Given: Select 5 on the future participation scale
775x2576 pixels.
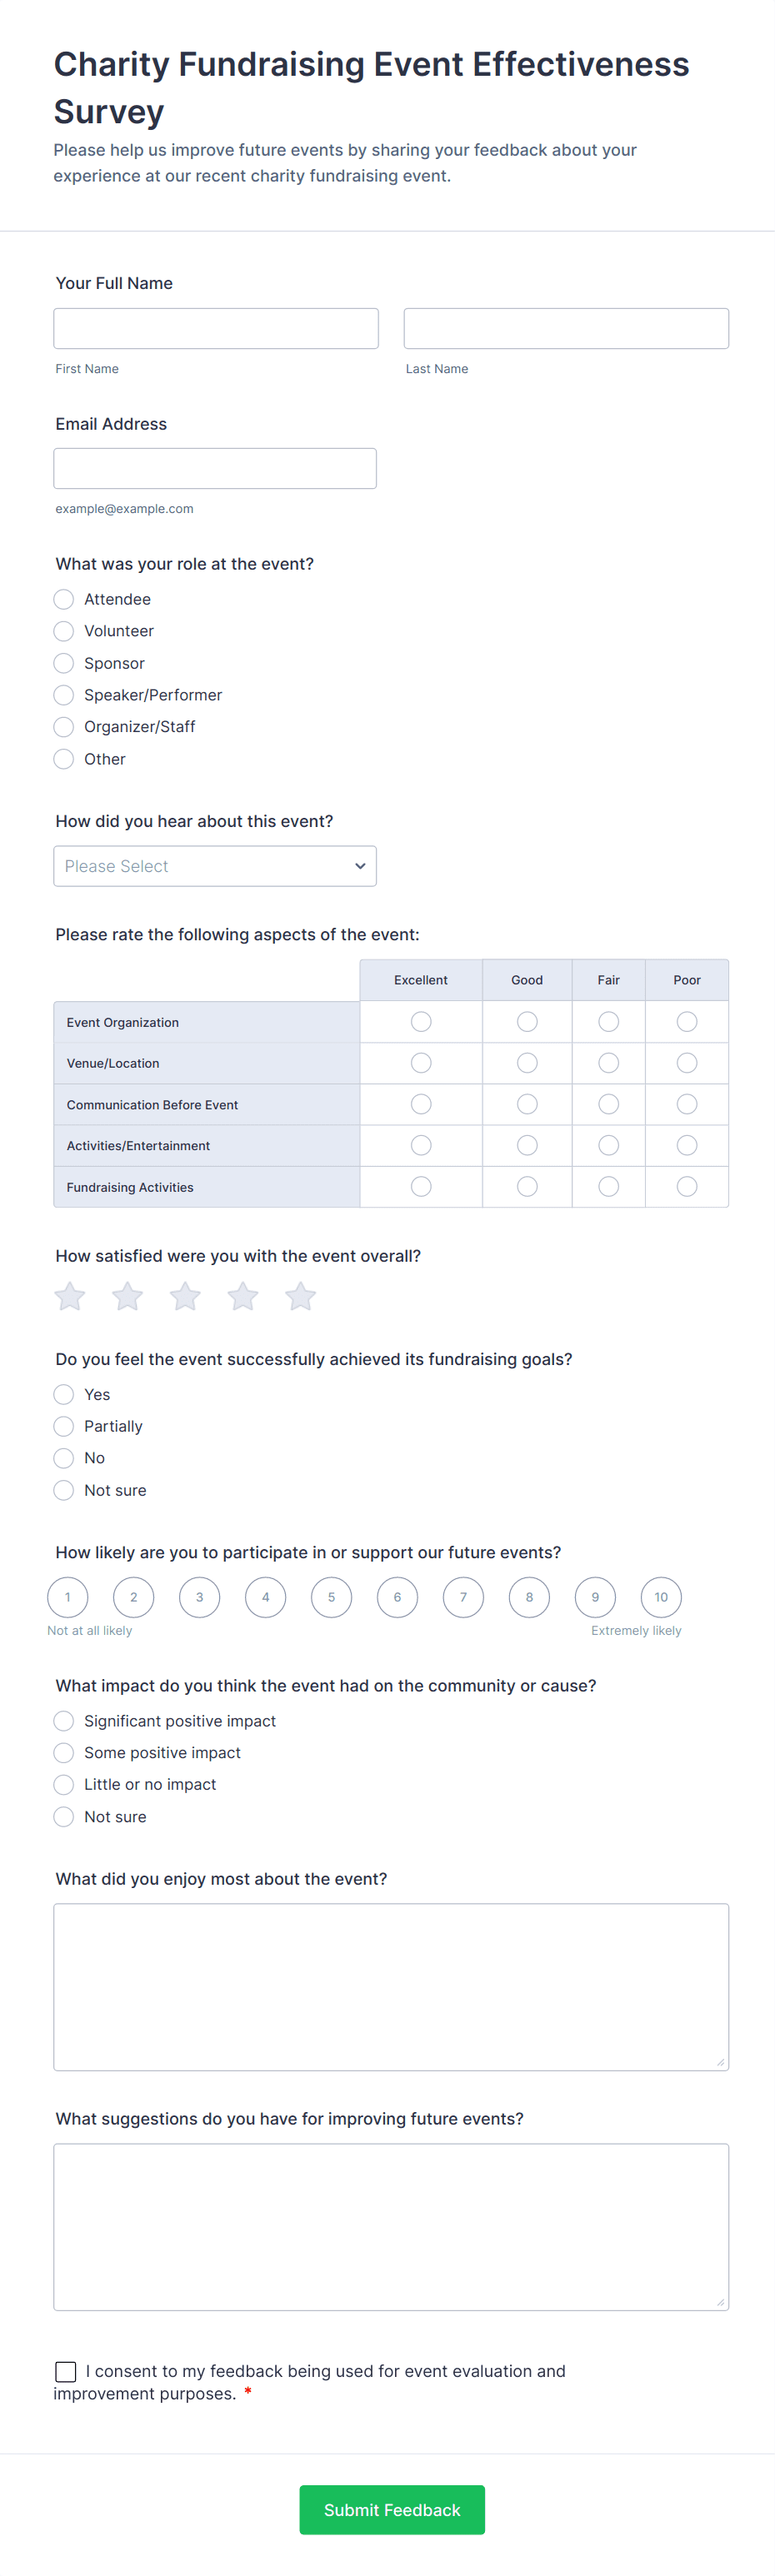Looking at the screenshot, I should pos(331,1597).
